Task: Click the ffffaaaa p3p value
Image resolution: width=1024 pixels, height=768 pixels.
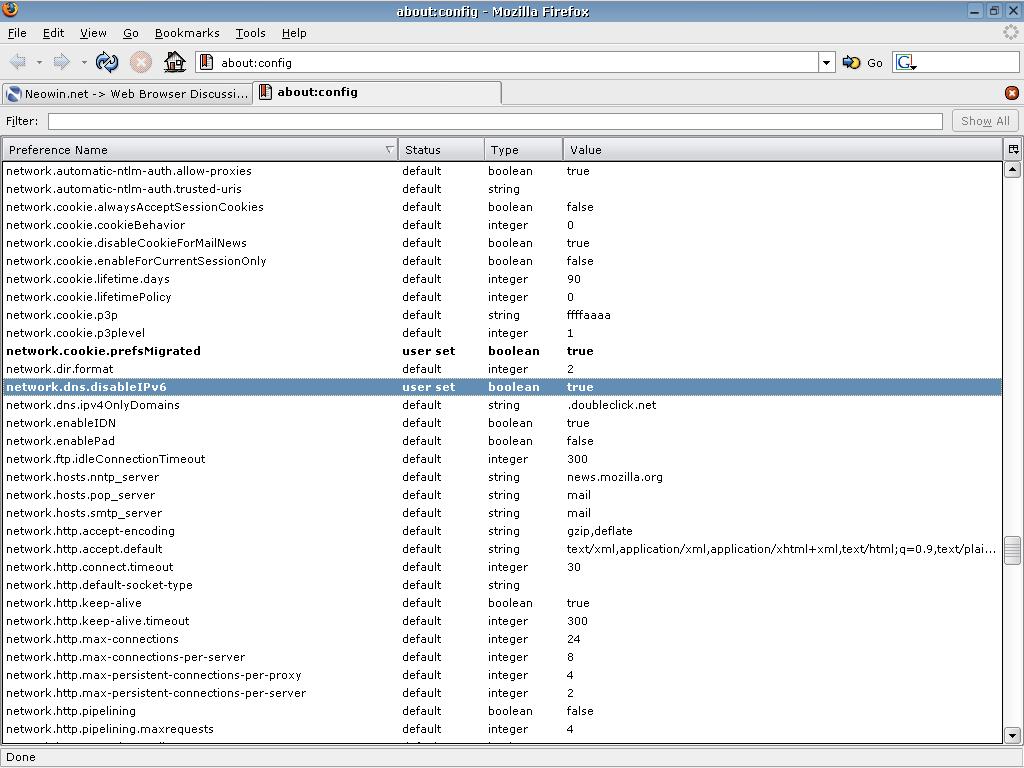Action: coord(588,315)
